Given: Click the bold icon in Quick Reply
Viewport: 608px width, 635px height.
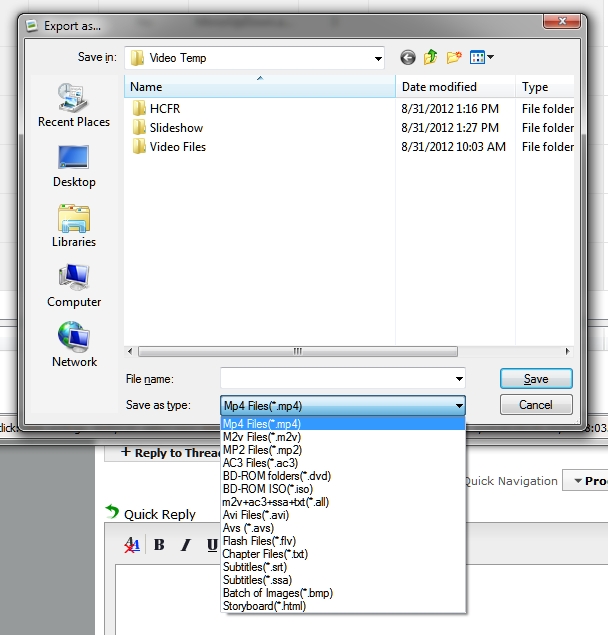Looking at the screenshot, I should click(x=159, y=545).
